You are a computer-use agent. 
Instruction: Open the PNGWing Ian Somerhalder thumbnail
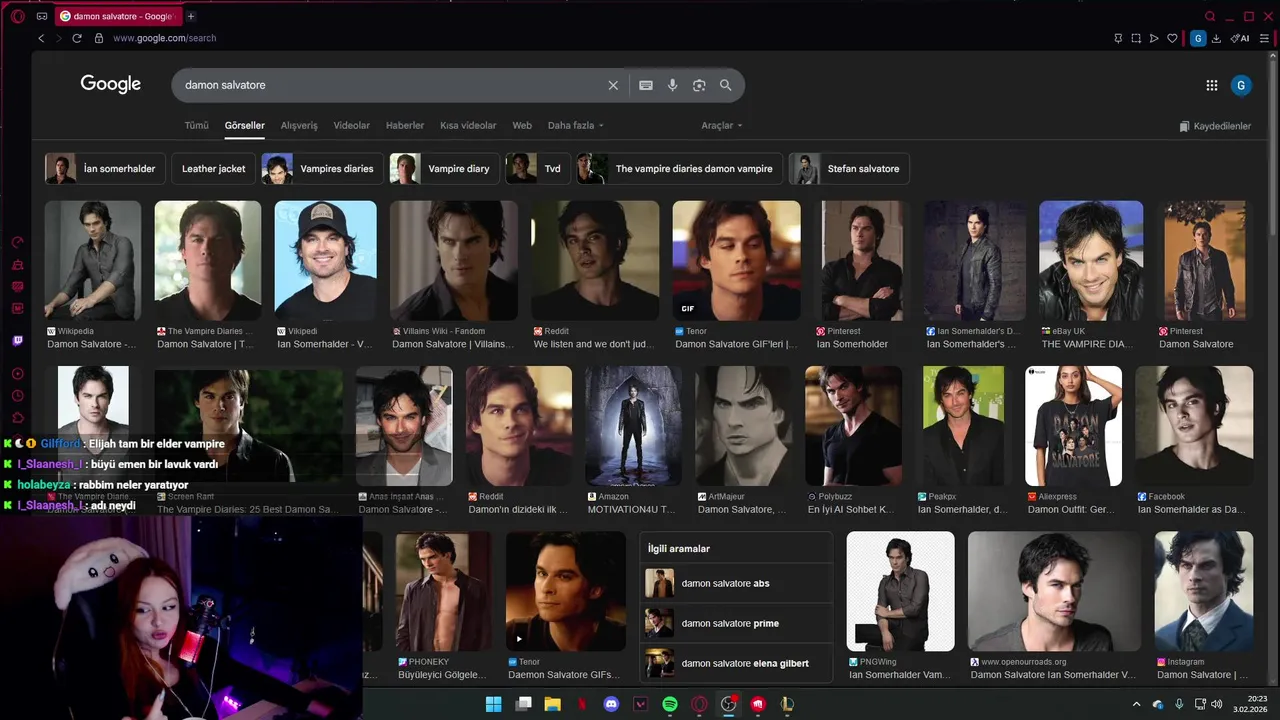pyautogui.click(x=900, y=591)
